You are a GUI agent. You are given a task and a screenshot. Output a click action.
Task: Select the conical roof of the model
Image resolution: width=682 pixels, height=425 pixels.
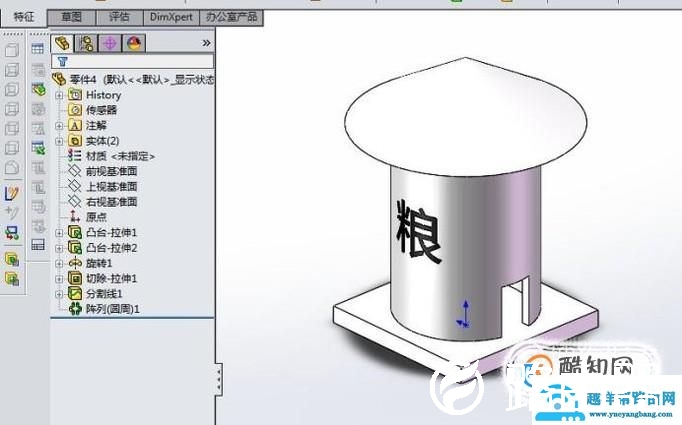465,115
